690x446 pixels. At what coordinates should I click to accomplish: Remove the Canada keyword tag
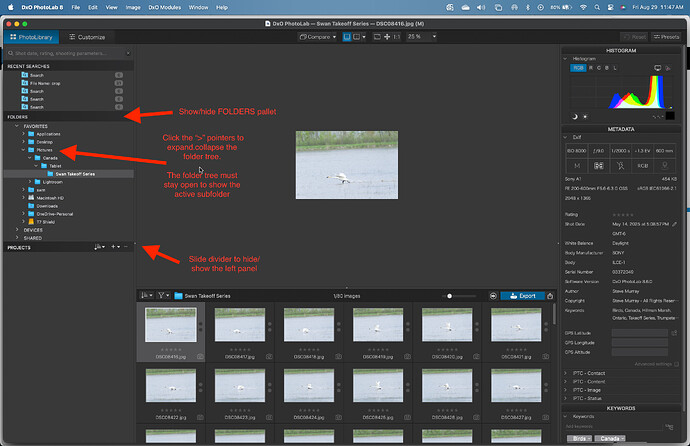623,439
